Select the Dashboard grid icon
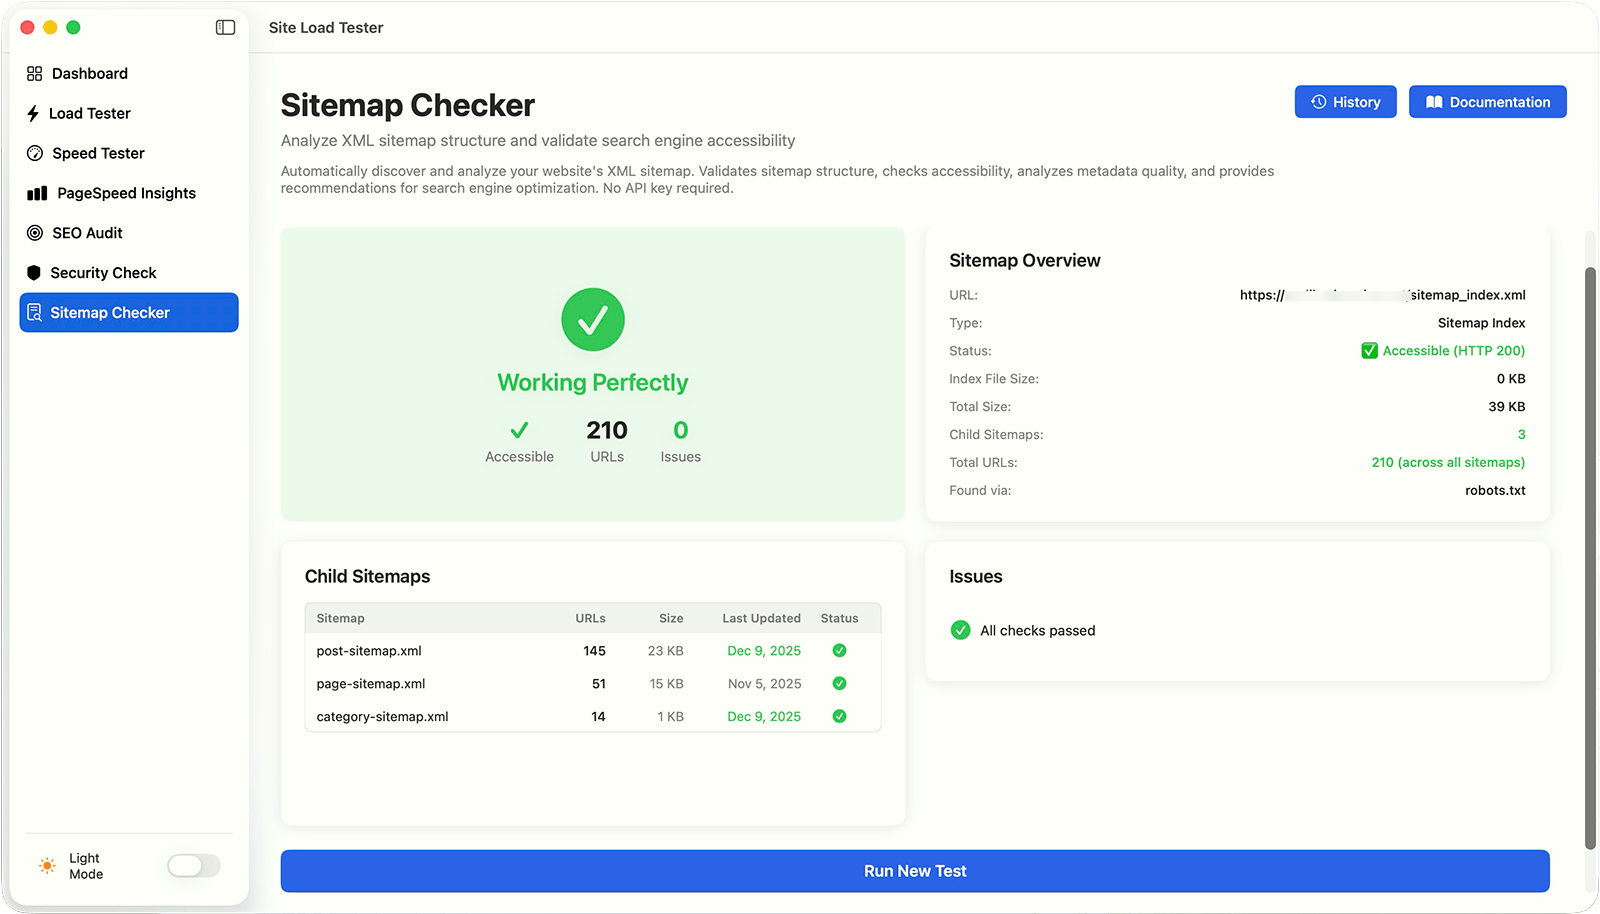This screenshot has width=1600, height=914. coord(35,73)
